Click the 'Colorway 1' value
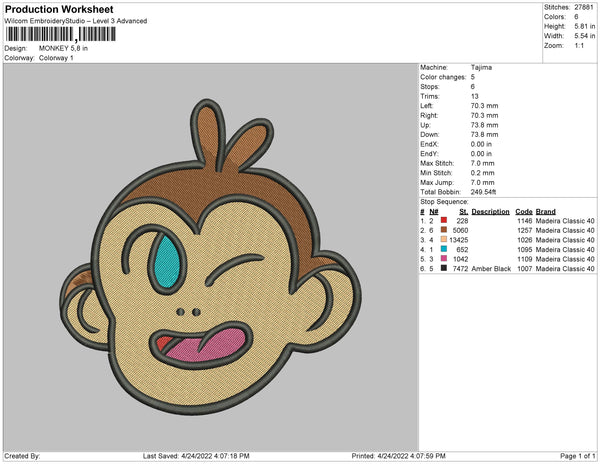The width and height of the screenshot is (600, 464). pos(56,58)
